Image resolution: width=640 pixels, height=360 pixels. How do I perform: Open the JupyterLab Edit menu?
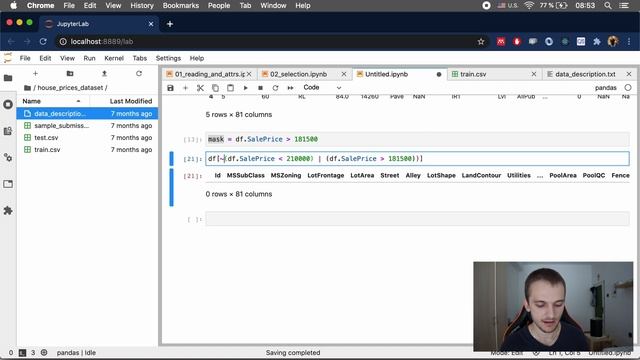[x=45, y=58]
